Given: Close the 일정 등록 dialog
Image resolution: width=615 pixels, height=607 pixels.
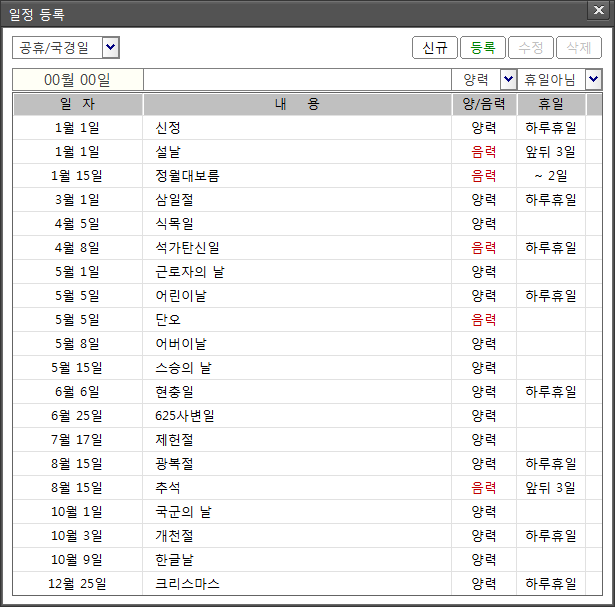Looking at the screenshot, I should coord(599,10).
